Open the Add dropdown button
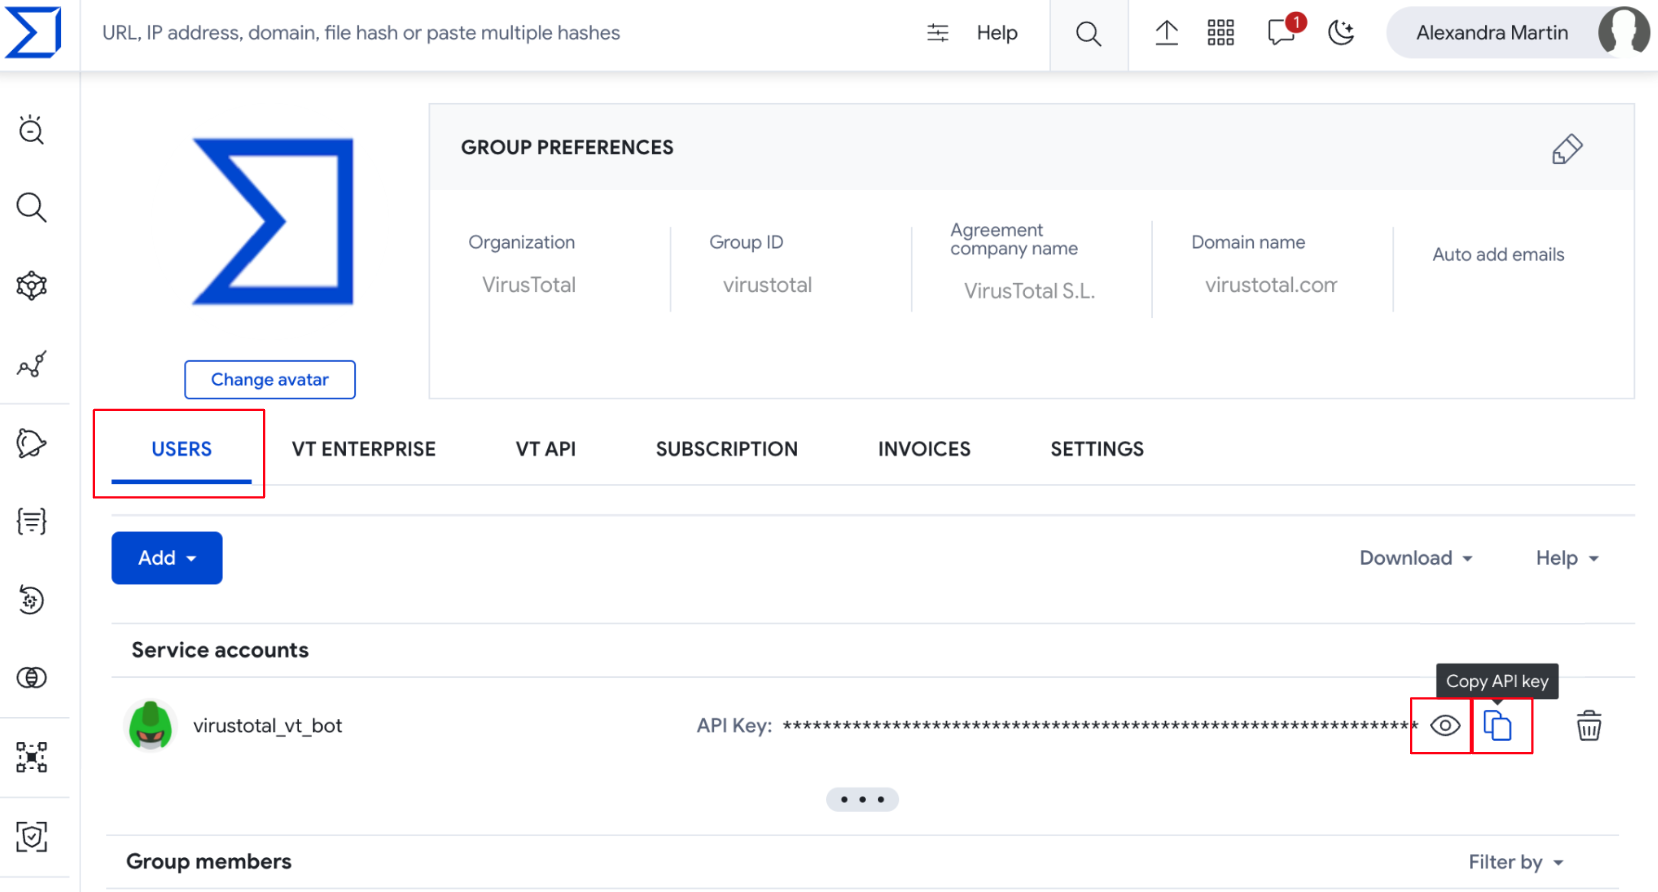The height and width of the screenshot is (892, 1658). coord(167,558)
